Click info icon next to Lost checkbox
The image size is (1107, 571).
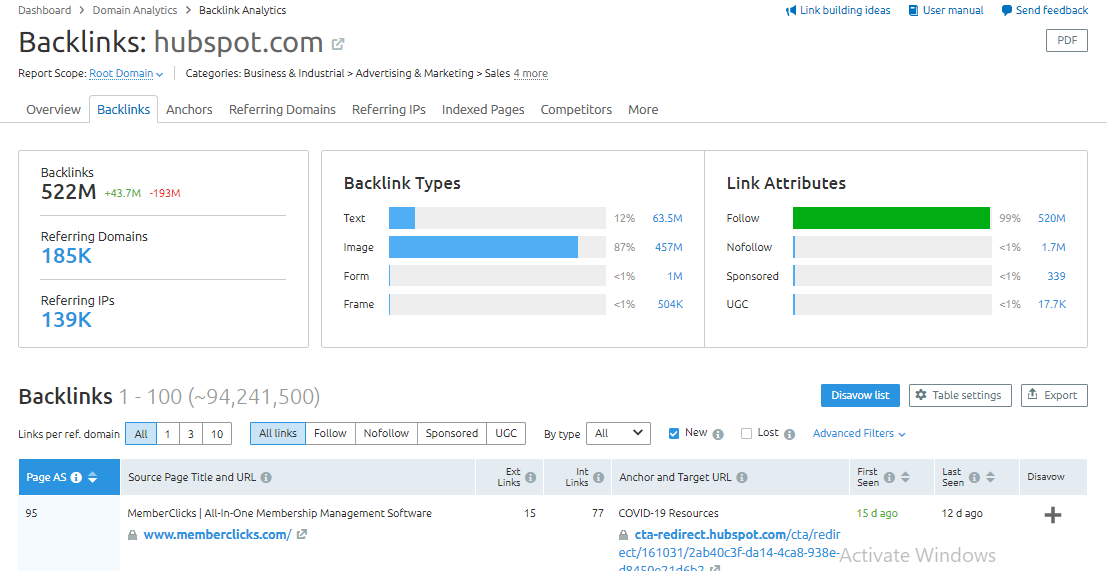789,435
